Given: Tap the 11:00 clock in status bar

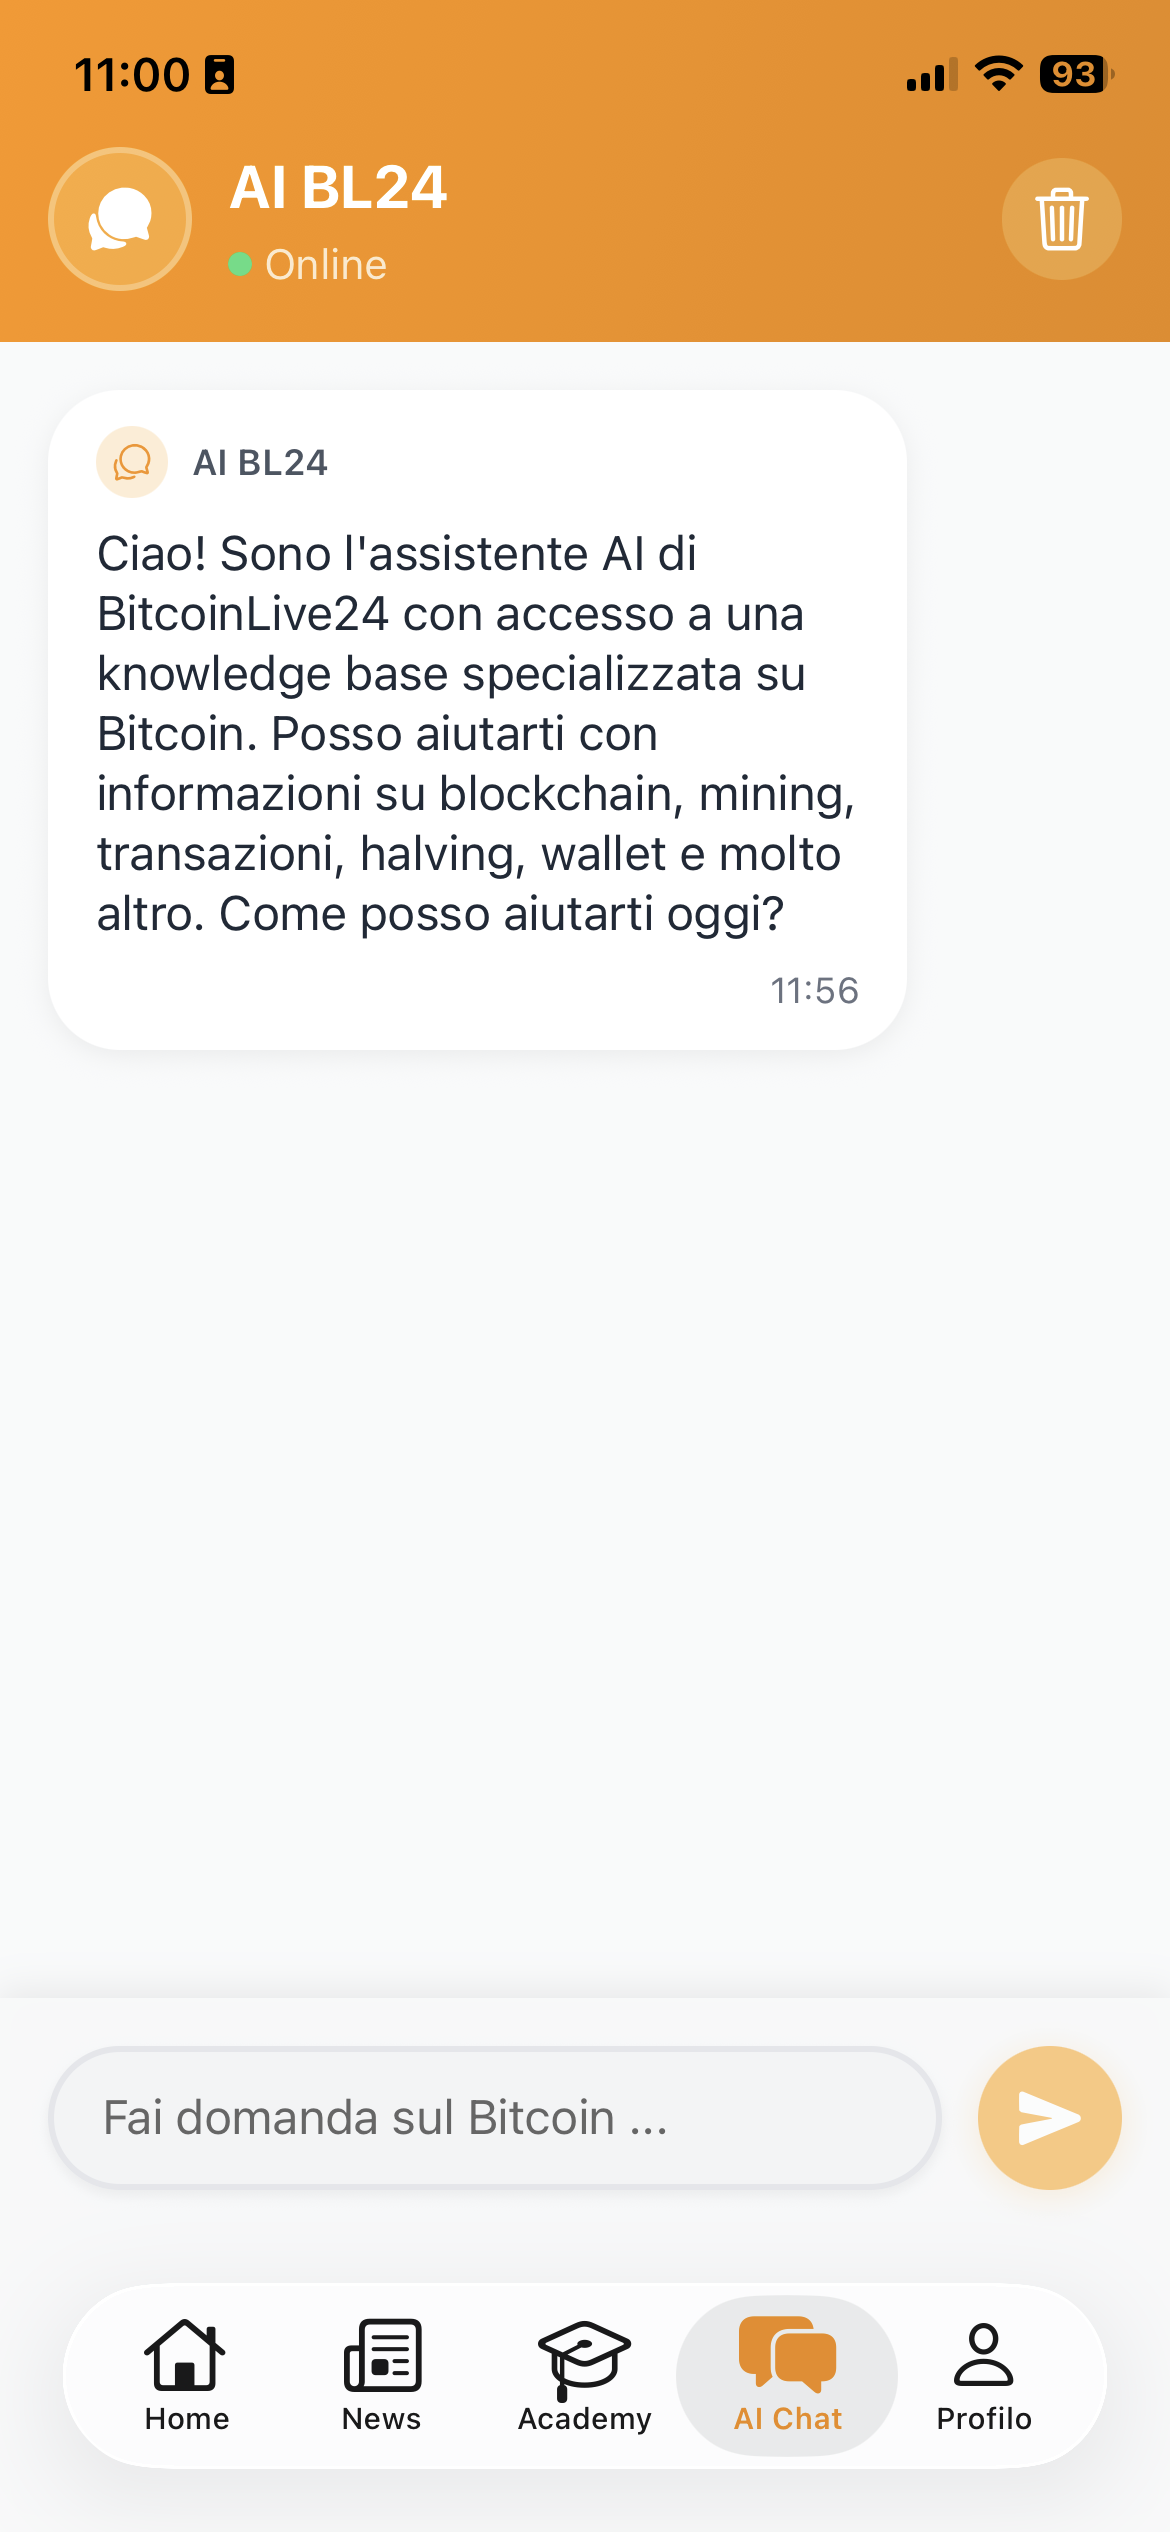Looking at the screenshot, I should click(132, 75).
